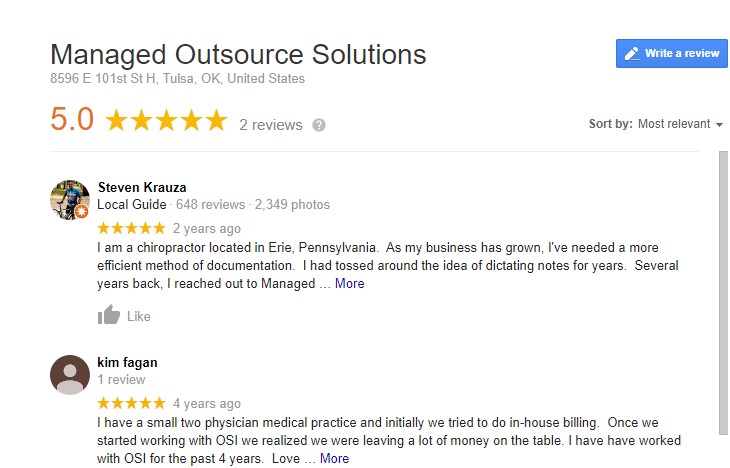The width and height of the screenshot is (730, 468).
Task: Click the Like label under first review
Action: pos(139,317)
